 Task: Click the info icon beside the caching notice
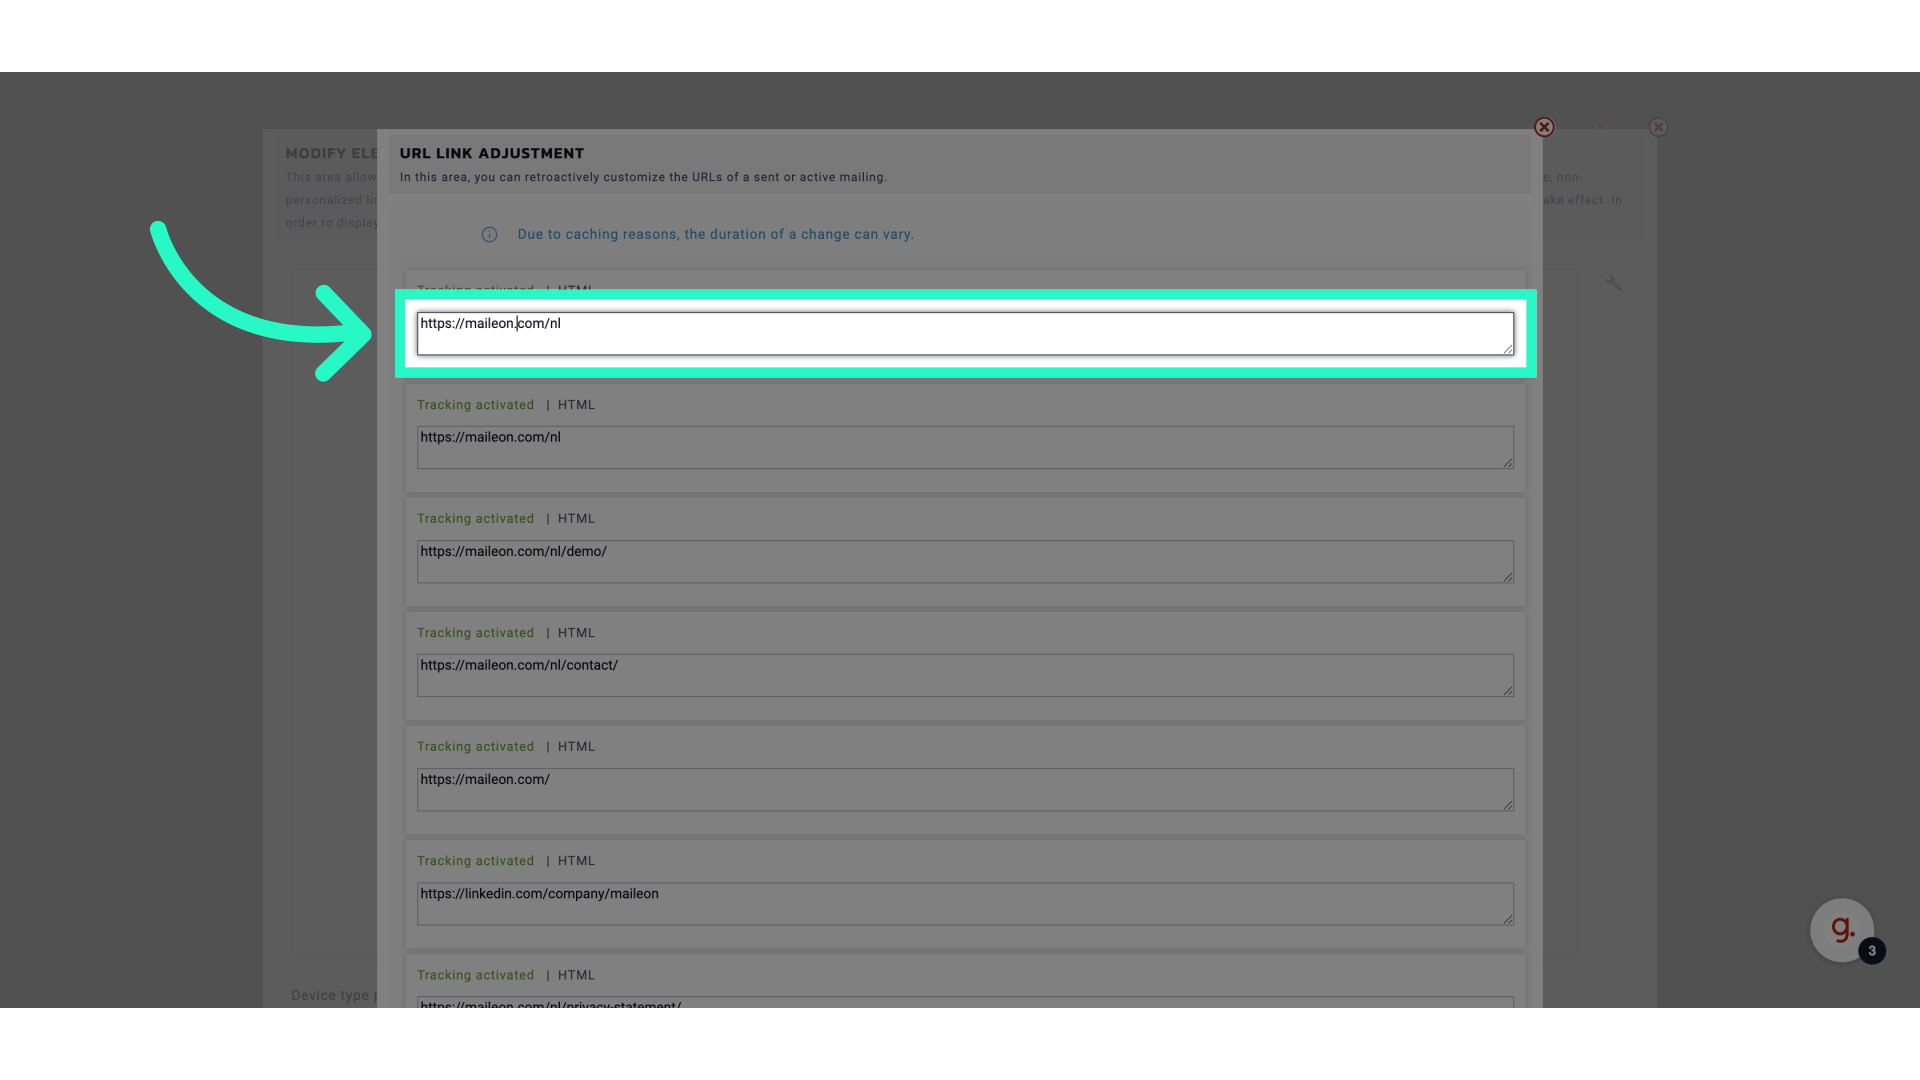489,235
